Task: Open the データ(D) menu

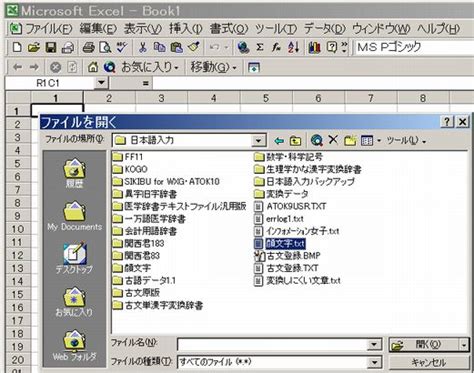Action: pyautogui.click(x=325, y=29)
